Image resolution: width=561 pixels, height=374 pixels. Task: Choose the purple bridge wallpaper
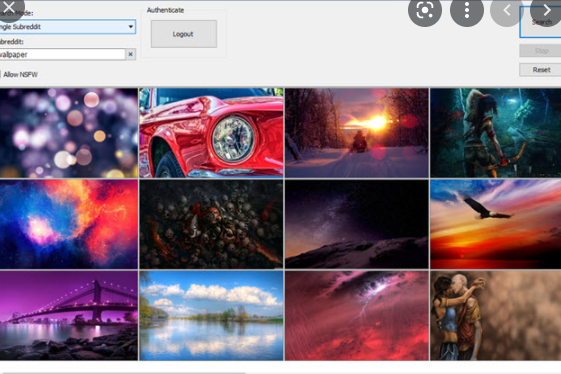(69, 315)
